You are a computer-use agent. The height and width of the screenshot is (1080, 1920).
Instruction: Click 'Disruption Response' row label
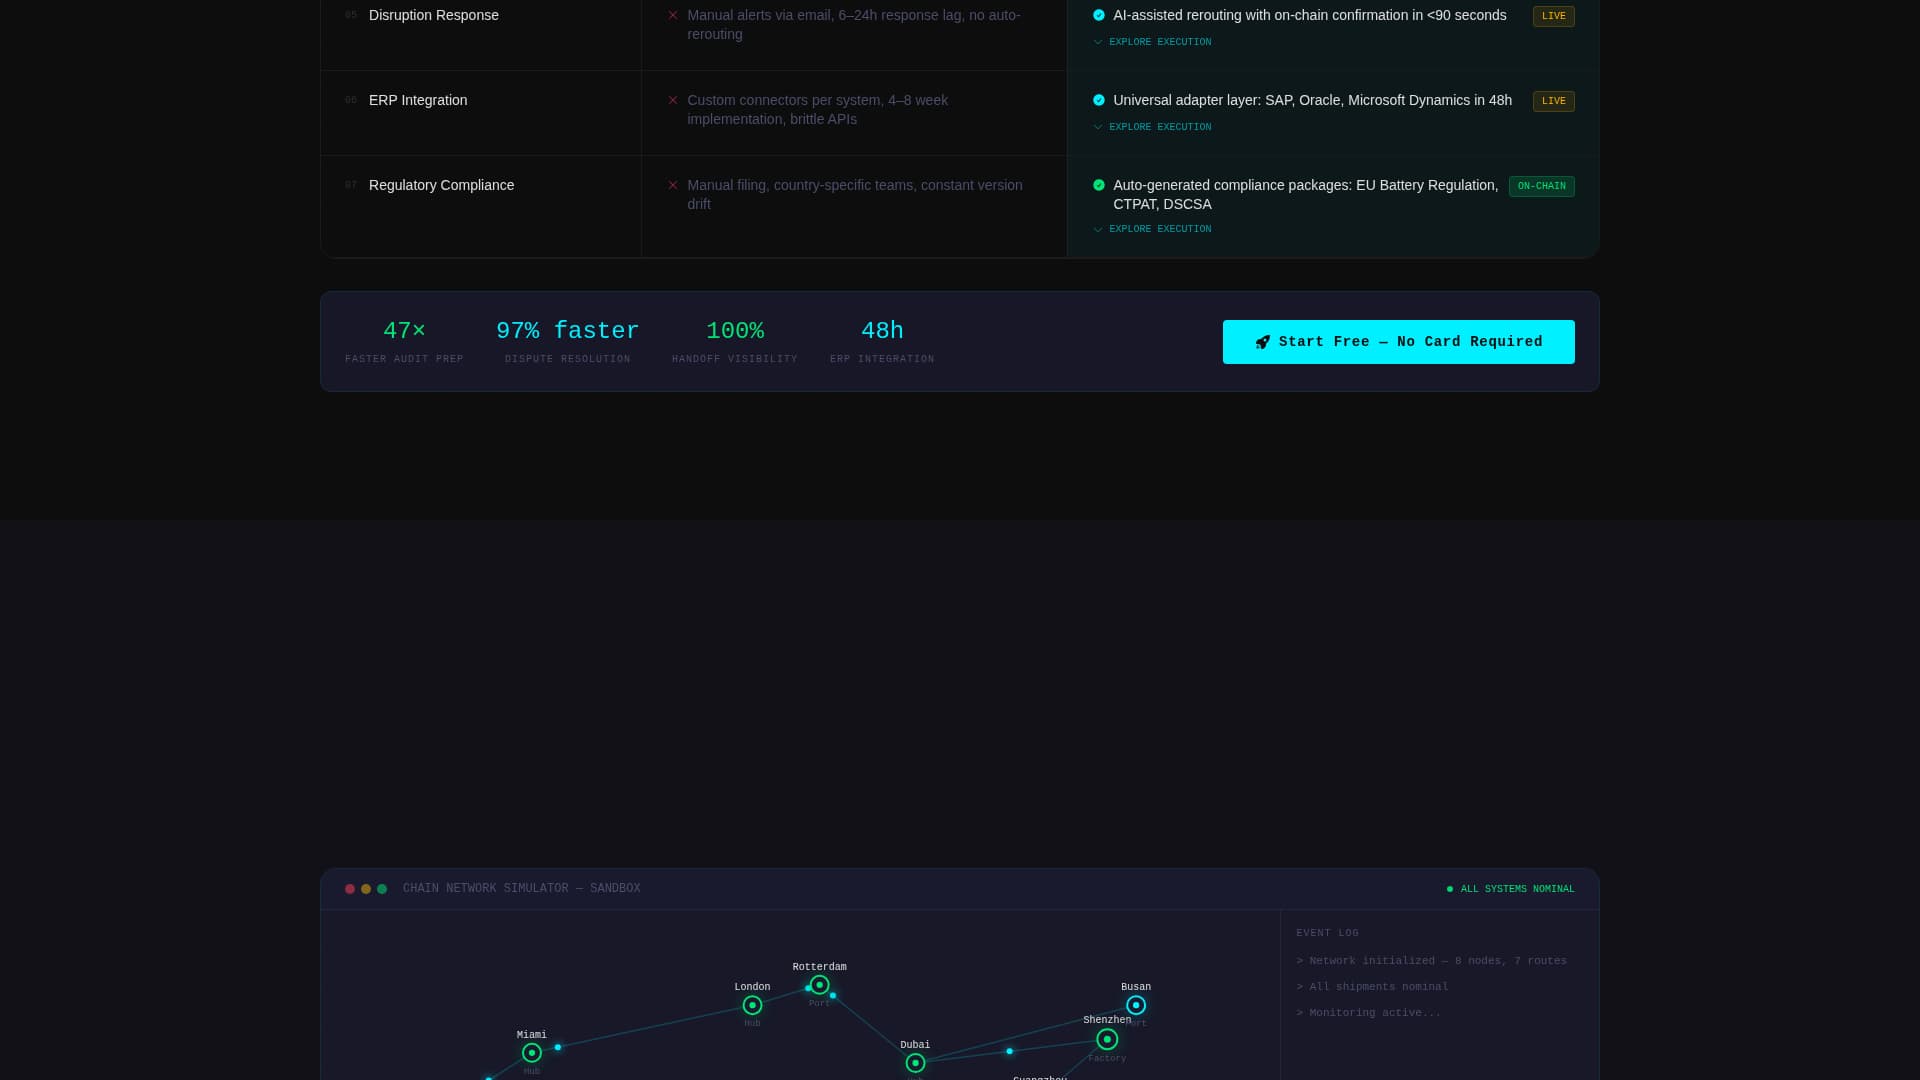(x=434, y=15)
